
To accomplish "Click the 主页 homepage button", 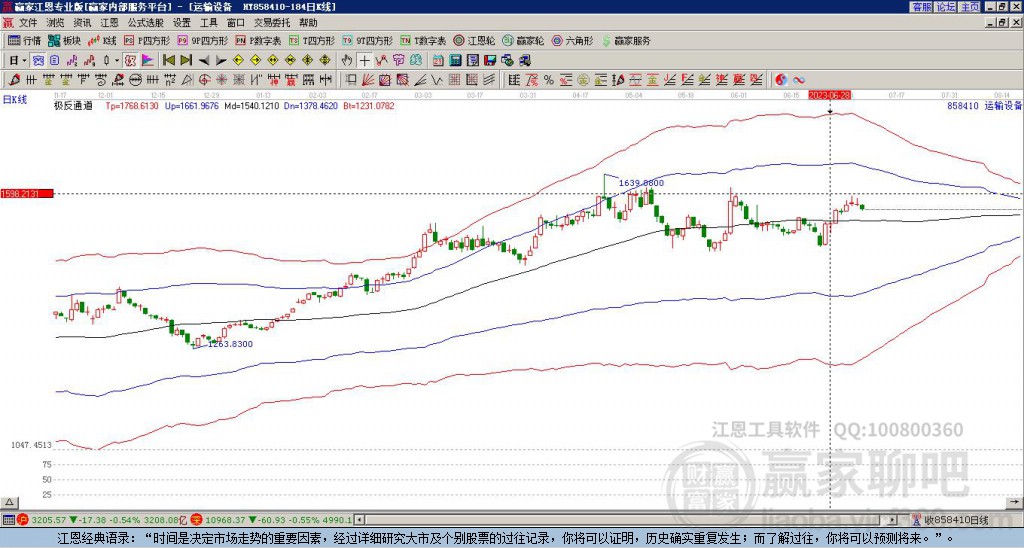I will click(x=970, y=7).
